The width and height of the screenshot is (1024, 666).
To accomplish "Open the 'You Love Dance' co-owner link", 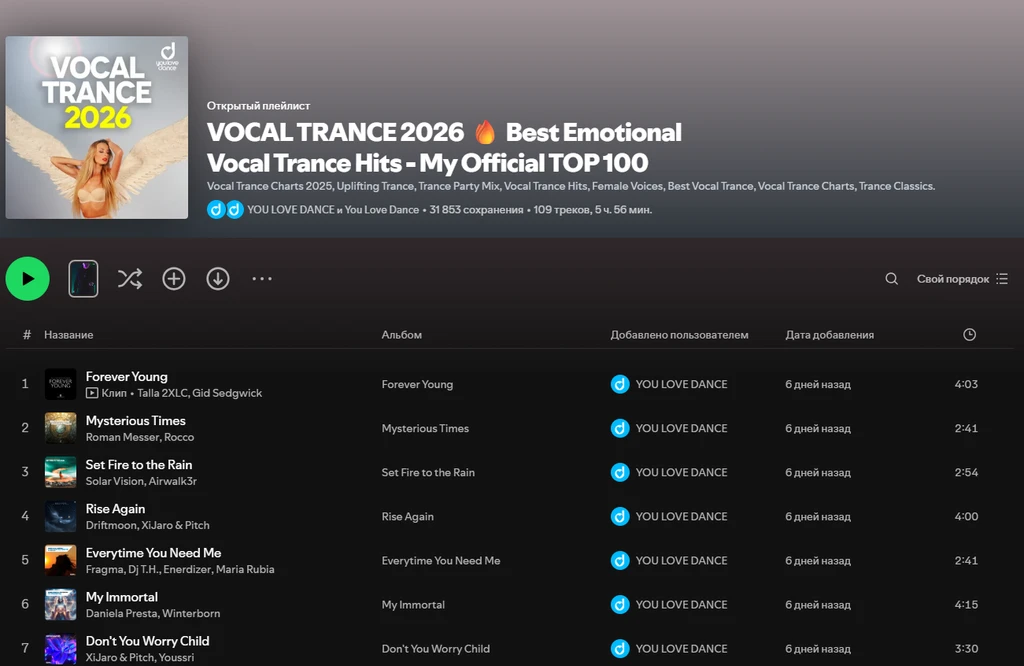I will click(381, 210).
